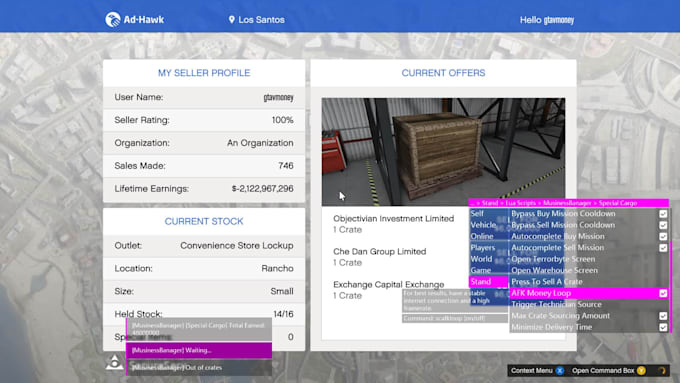Click the Los Santos location pin icon
Viewport: 680px width, 383px height.
click(232, 20)
